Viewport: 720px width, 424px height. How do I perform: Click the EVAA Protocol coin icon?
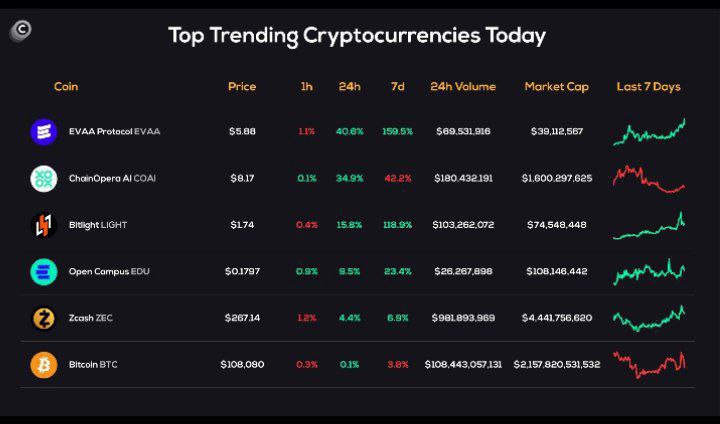(44, 131)
